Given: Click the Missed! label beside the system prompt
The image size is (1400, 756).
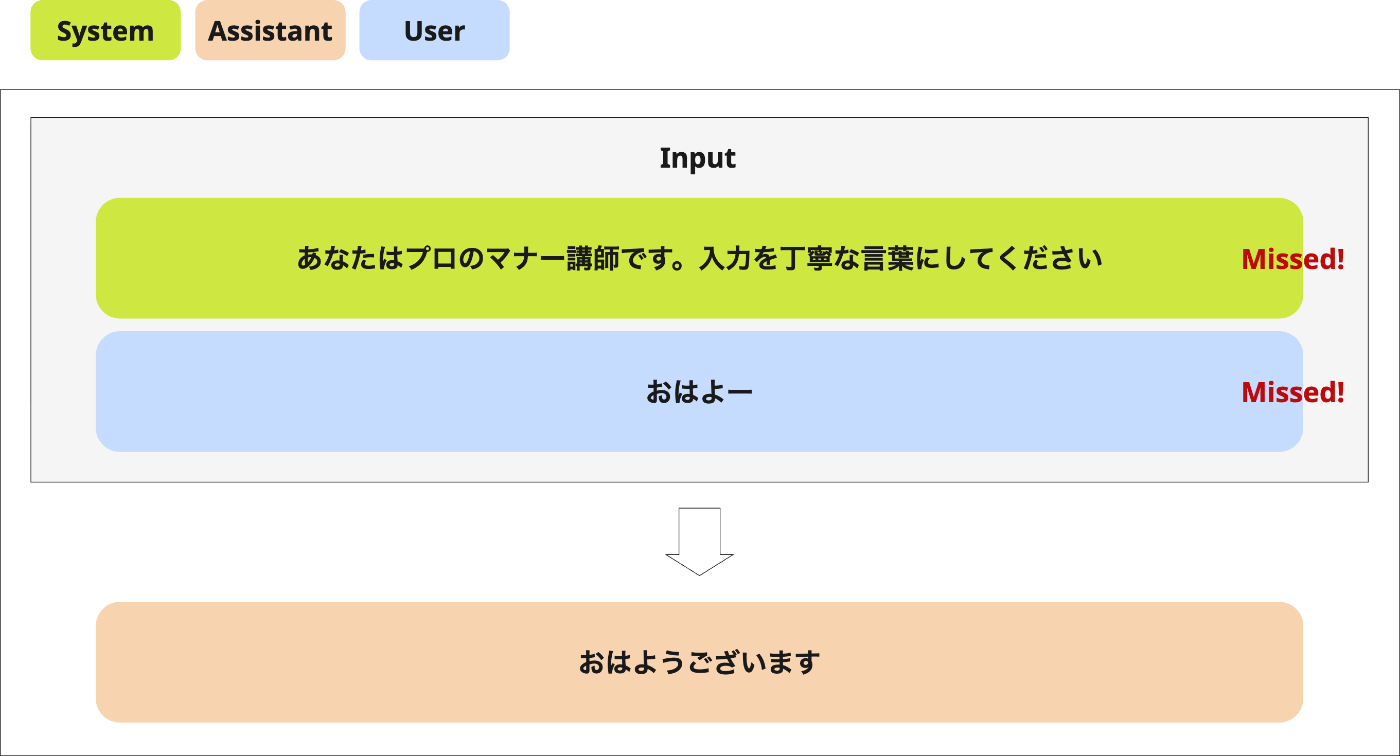Looking at the screenshot, I should click(x=1292, y=259).
